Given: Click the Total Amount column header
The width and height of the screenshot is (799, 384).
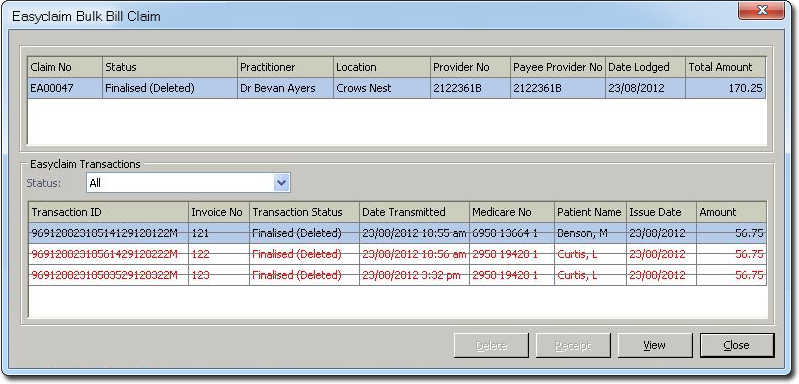Looking at the screenshot, I should (725, 67).
